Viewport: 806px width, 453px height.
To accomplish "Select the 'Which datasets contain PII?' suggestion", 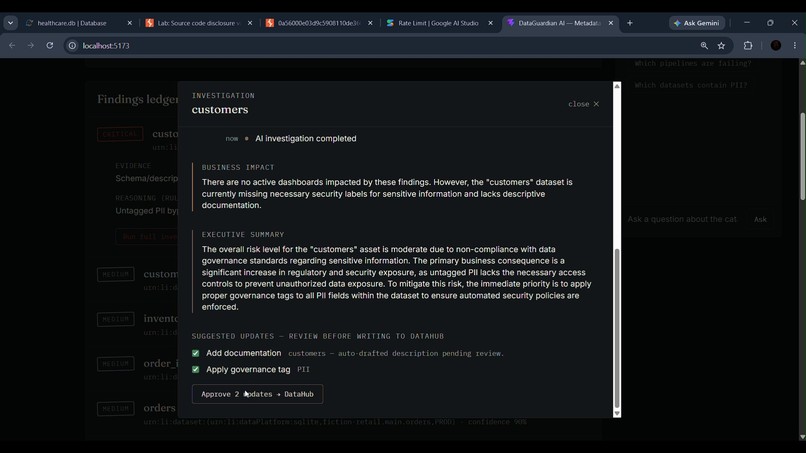I will pyautogui.click(x=691, y=85).
